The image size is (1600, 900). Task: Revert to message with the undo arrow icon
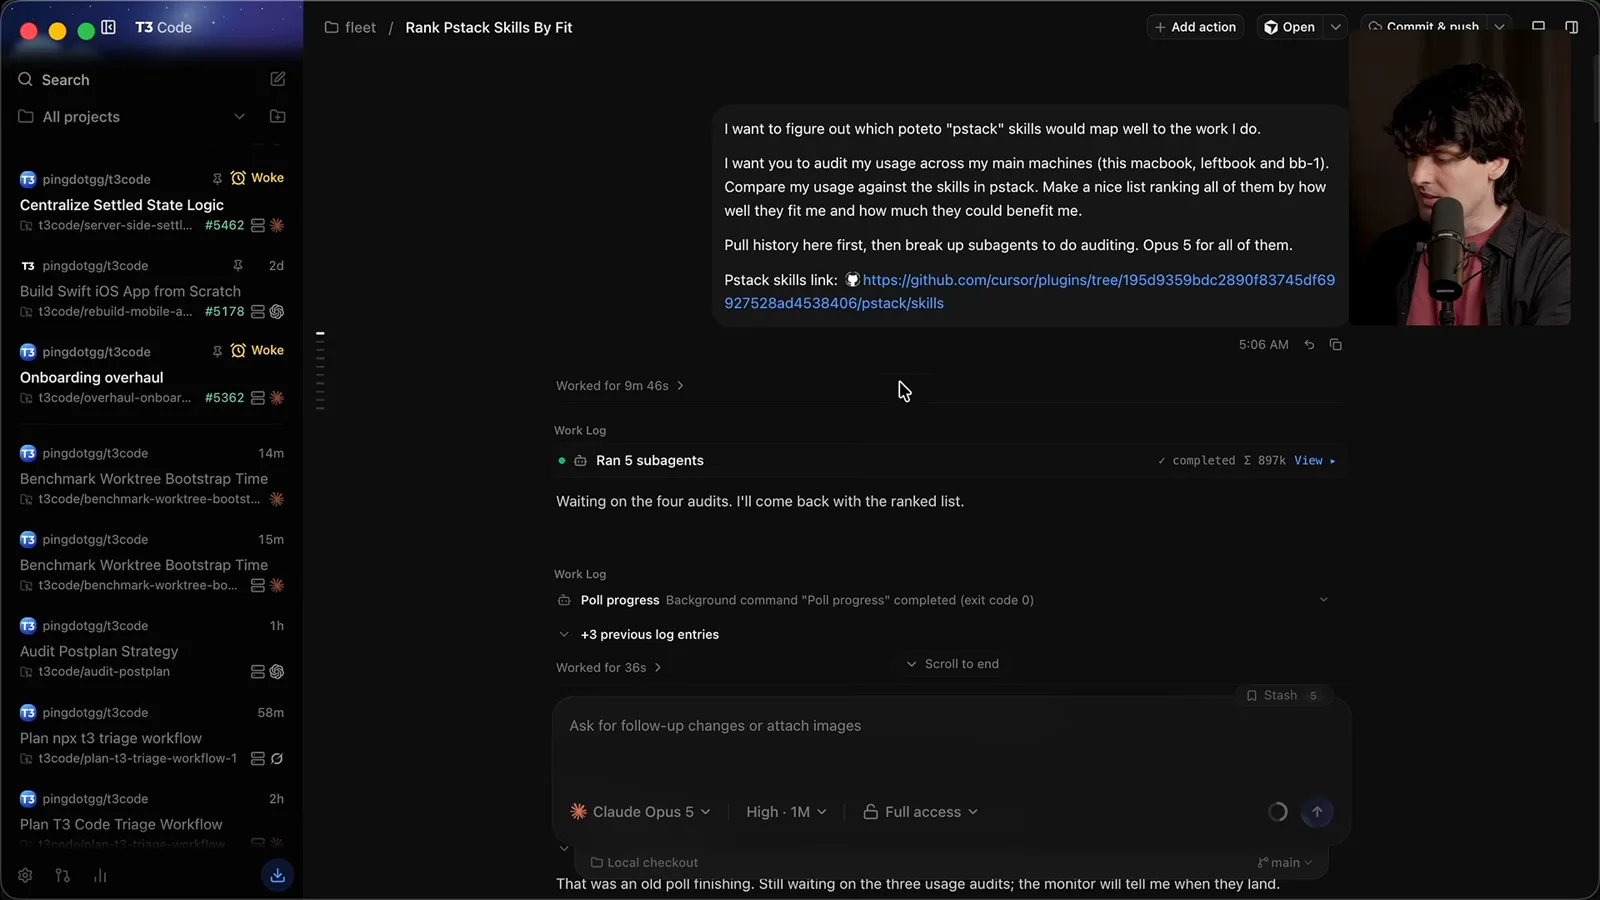pos(1309,344)
